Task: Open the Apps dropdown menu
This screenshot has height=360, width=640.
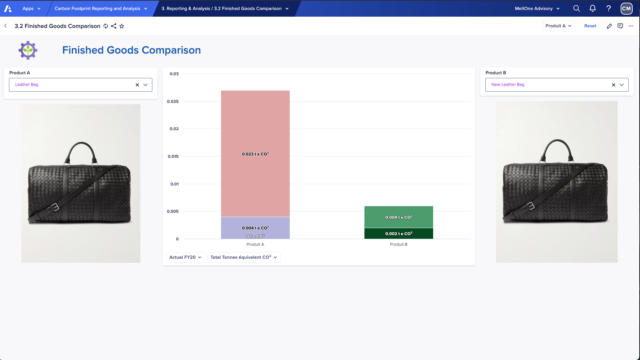Action: pos(31,9)
